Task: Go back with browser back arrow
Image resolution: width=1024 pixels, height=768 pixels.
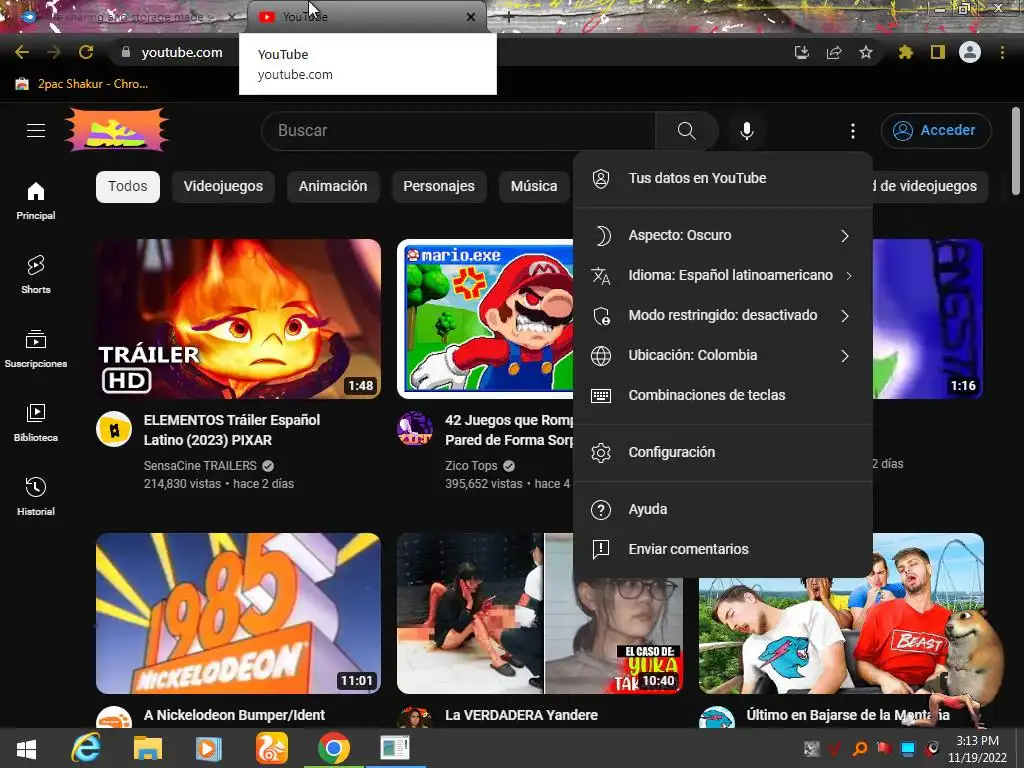Action: click(x=22, y=52)
